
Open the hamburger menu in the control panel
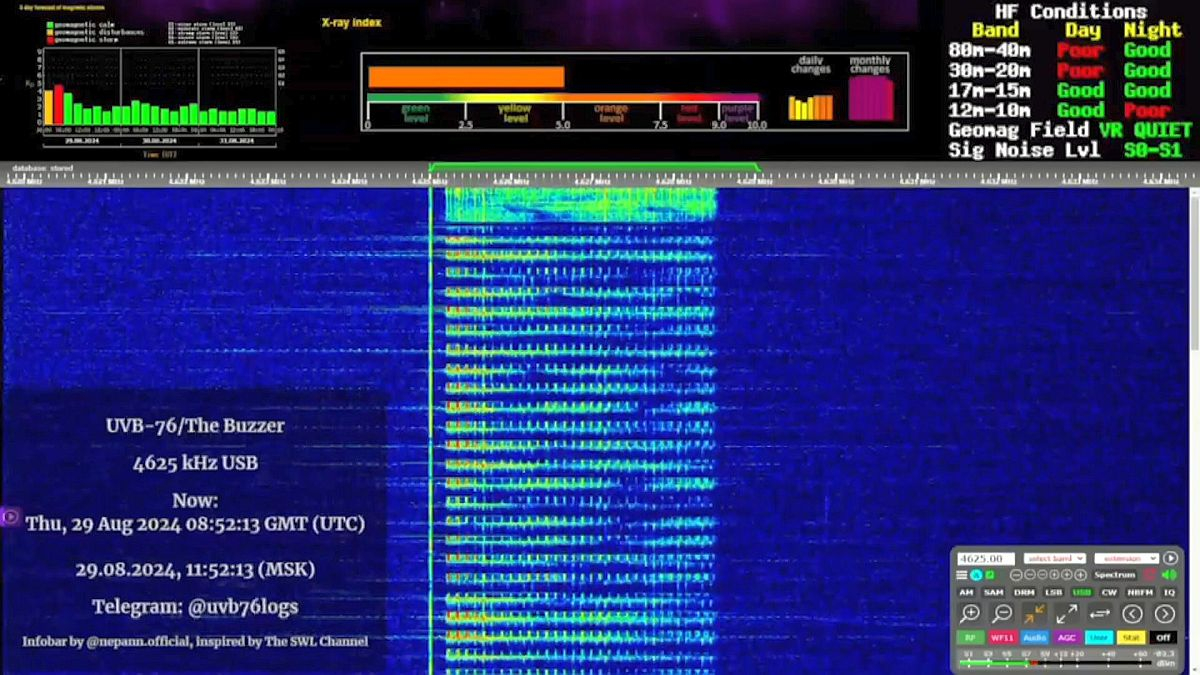[962, 575]
